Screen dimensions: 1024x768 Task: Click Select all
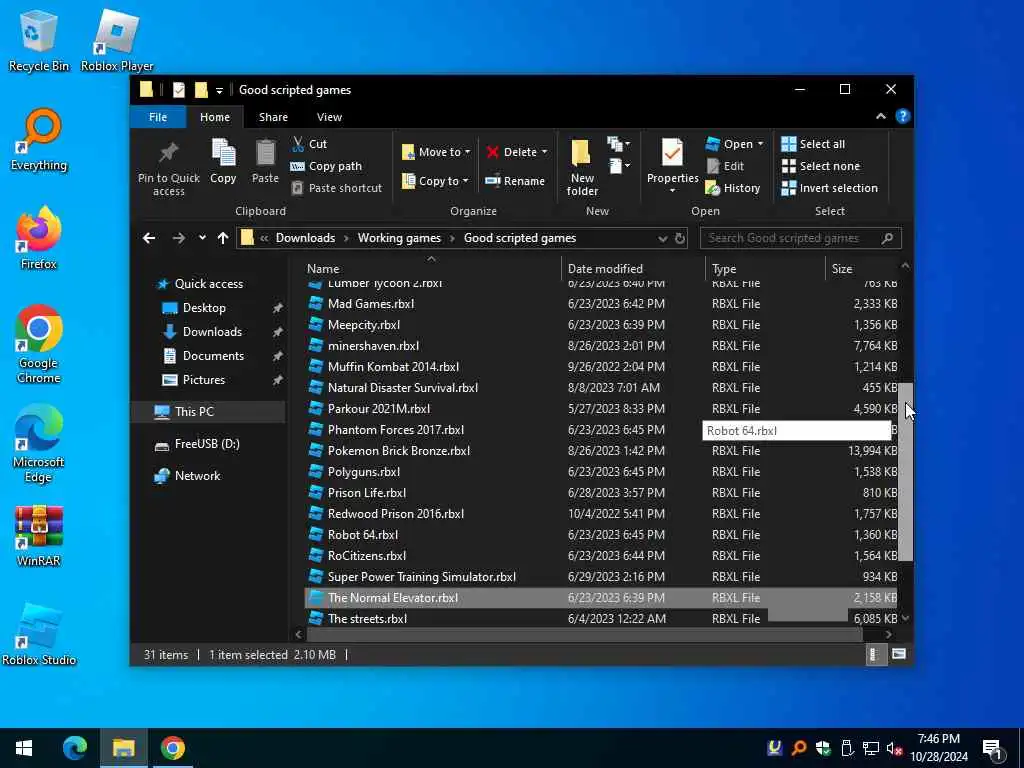[x=813, y=144]
